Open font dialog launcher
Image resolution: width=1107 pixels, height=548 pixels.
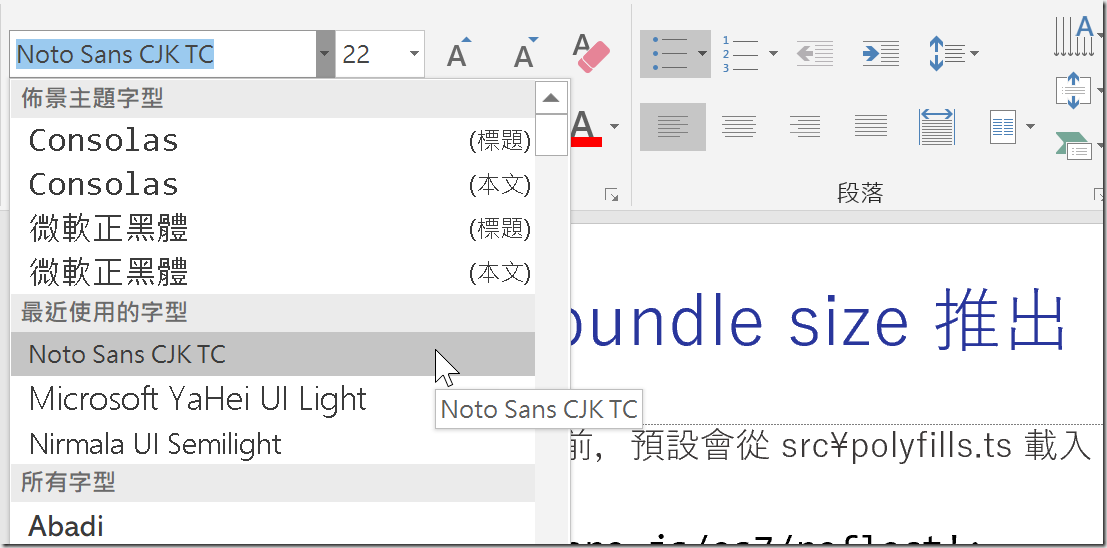611,195
